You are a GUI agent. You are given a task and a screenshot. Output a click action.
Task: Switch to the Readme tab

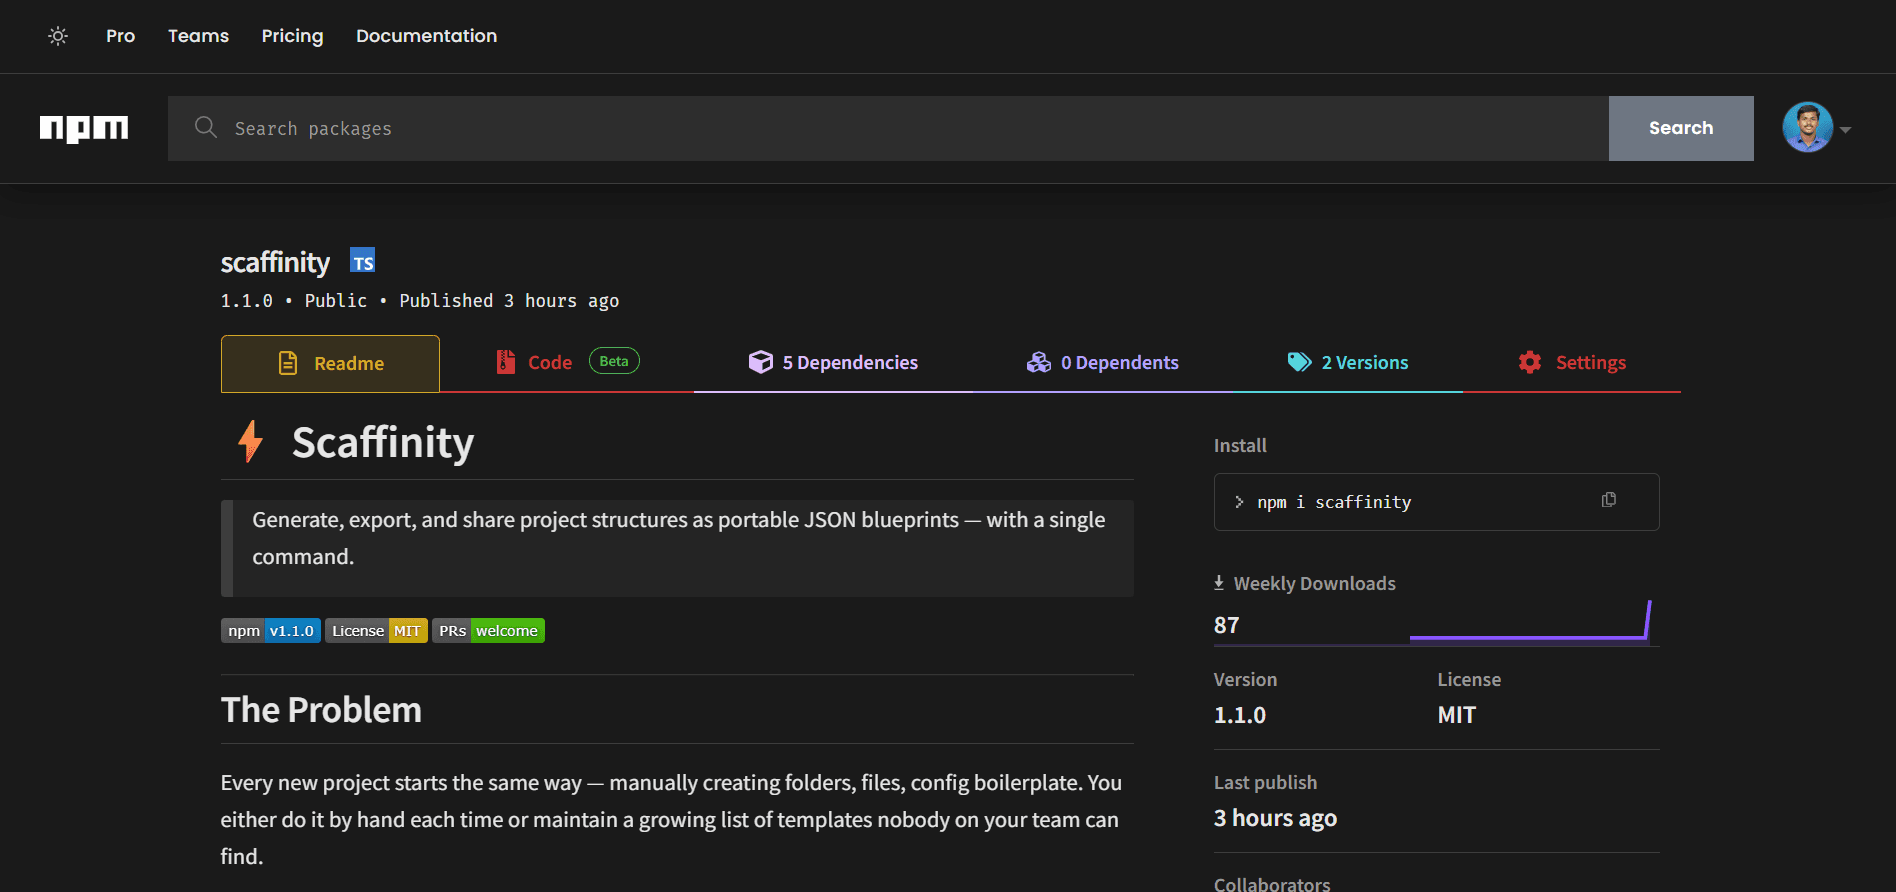click(x=330, y=364)
